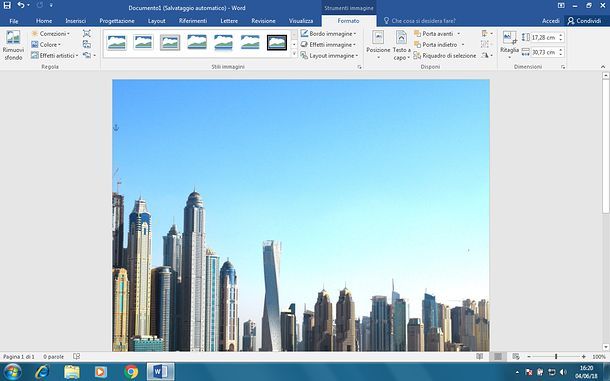Screen dimensions: 610x381
Task: Open Riquadro di selezione
Action: coord(445,56)
